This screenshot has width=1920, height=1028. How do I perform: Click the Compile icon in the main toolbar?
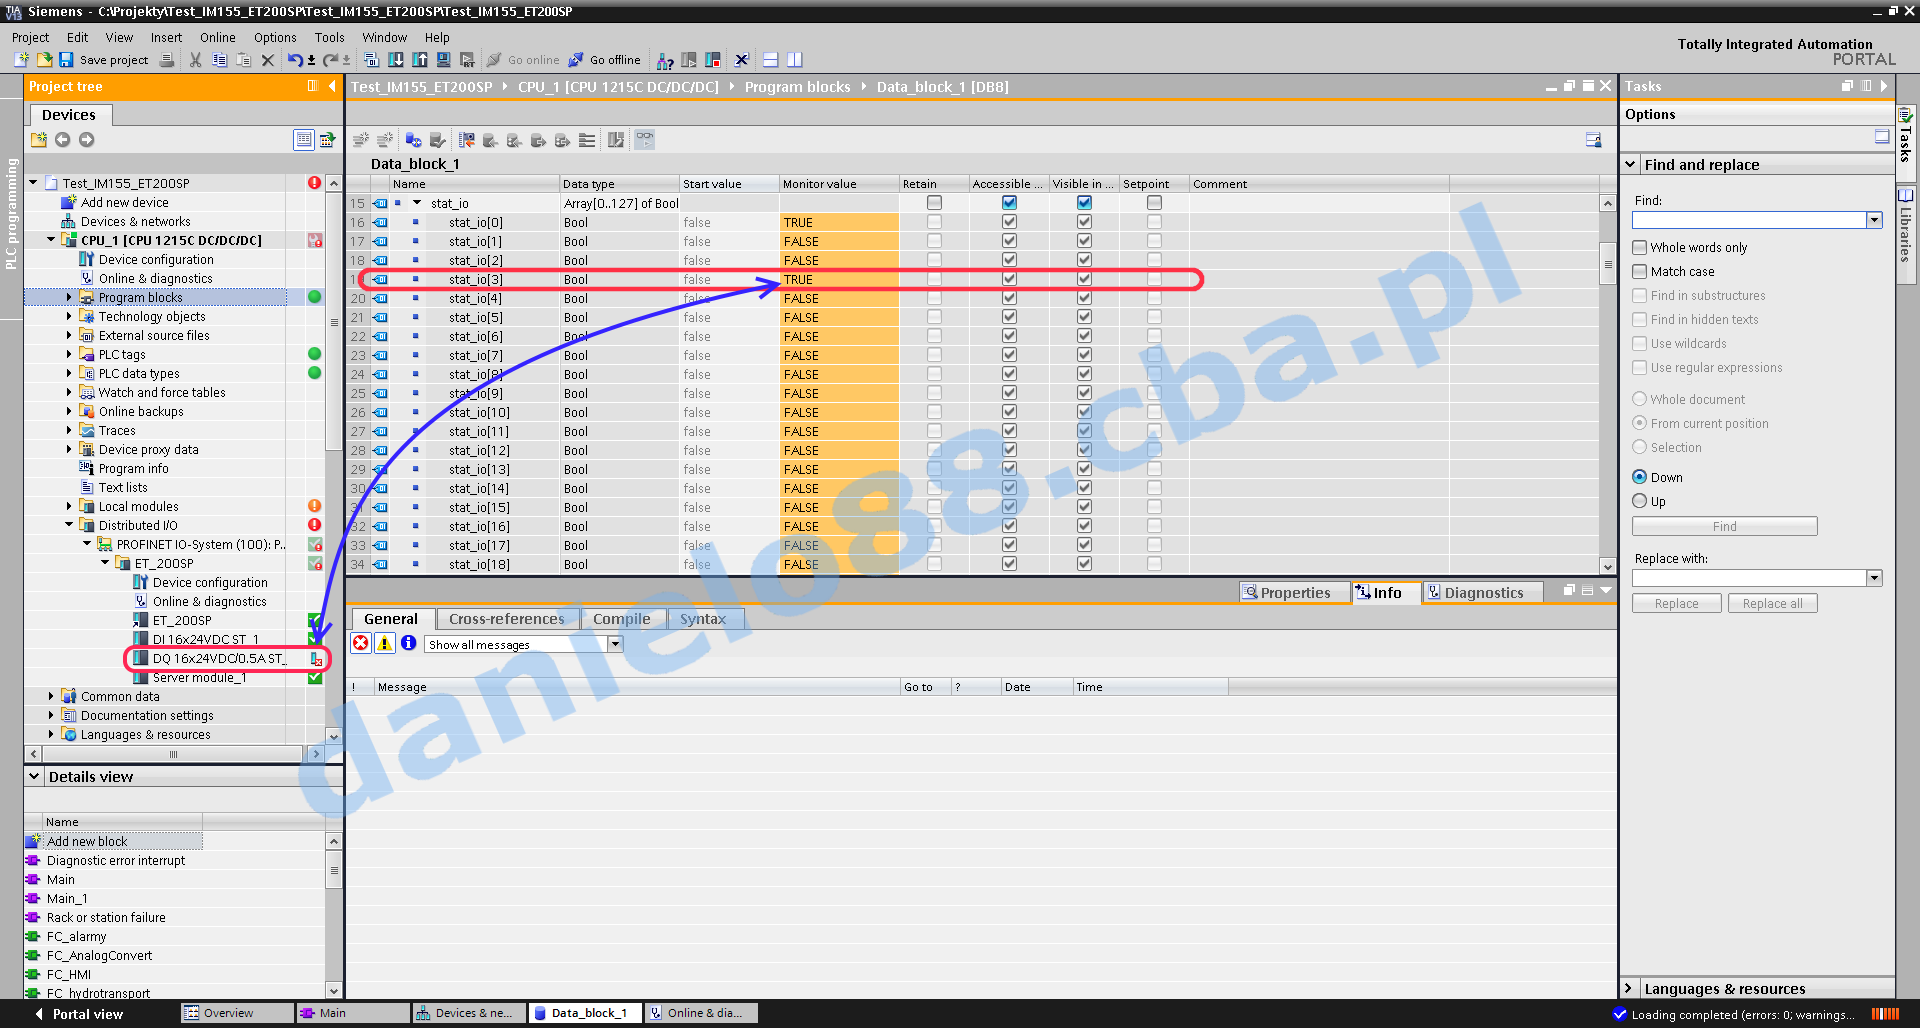coord(371,60)
